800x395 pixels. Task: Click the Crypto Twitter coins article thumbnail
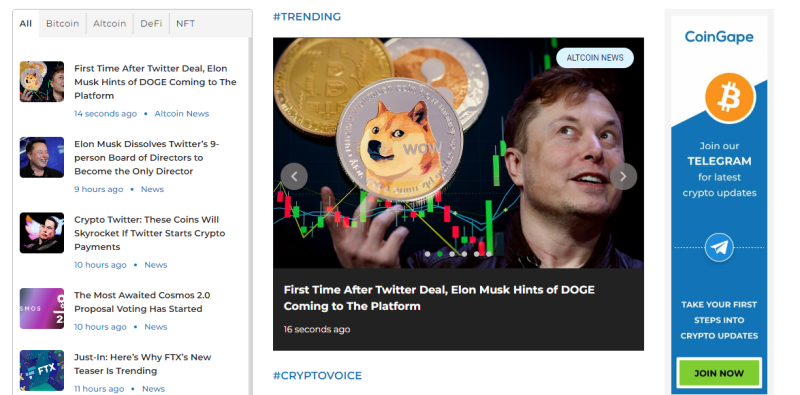click(42, 233)
